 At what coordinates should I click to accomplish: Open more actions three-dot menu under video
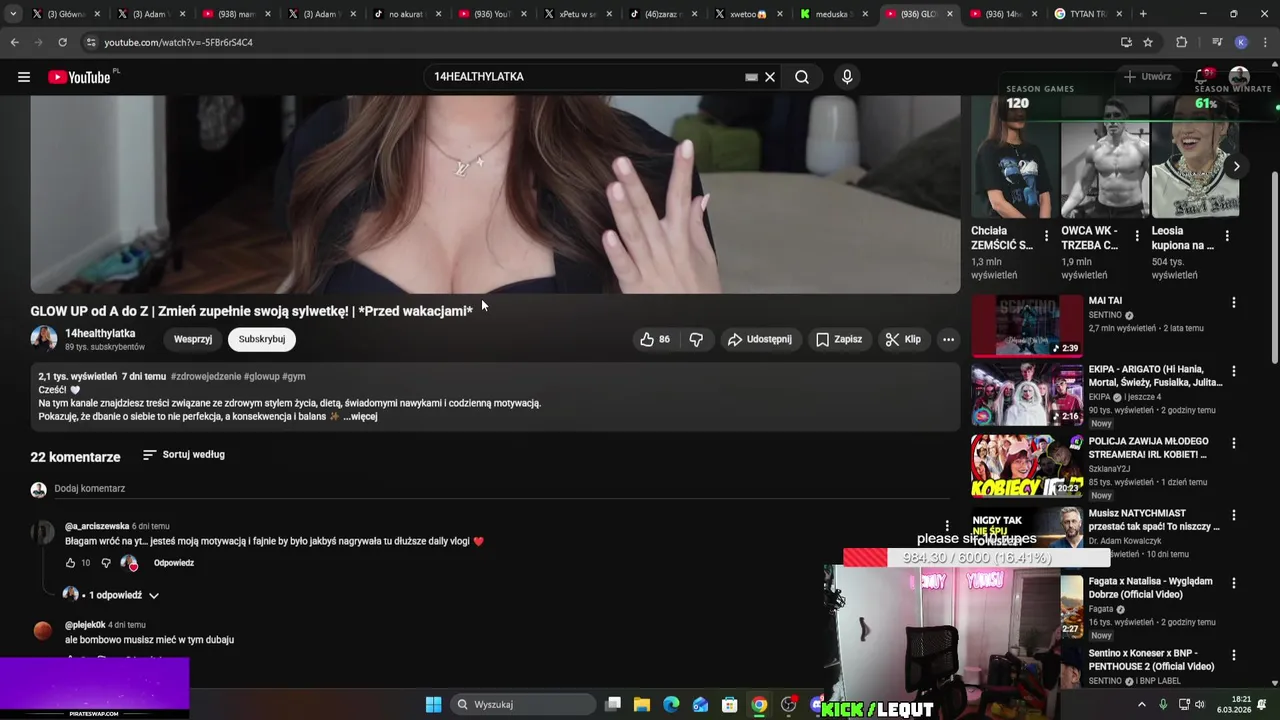(x=948, y=339)
